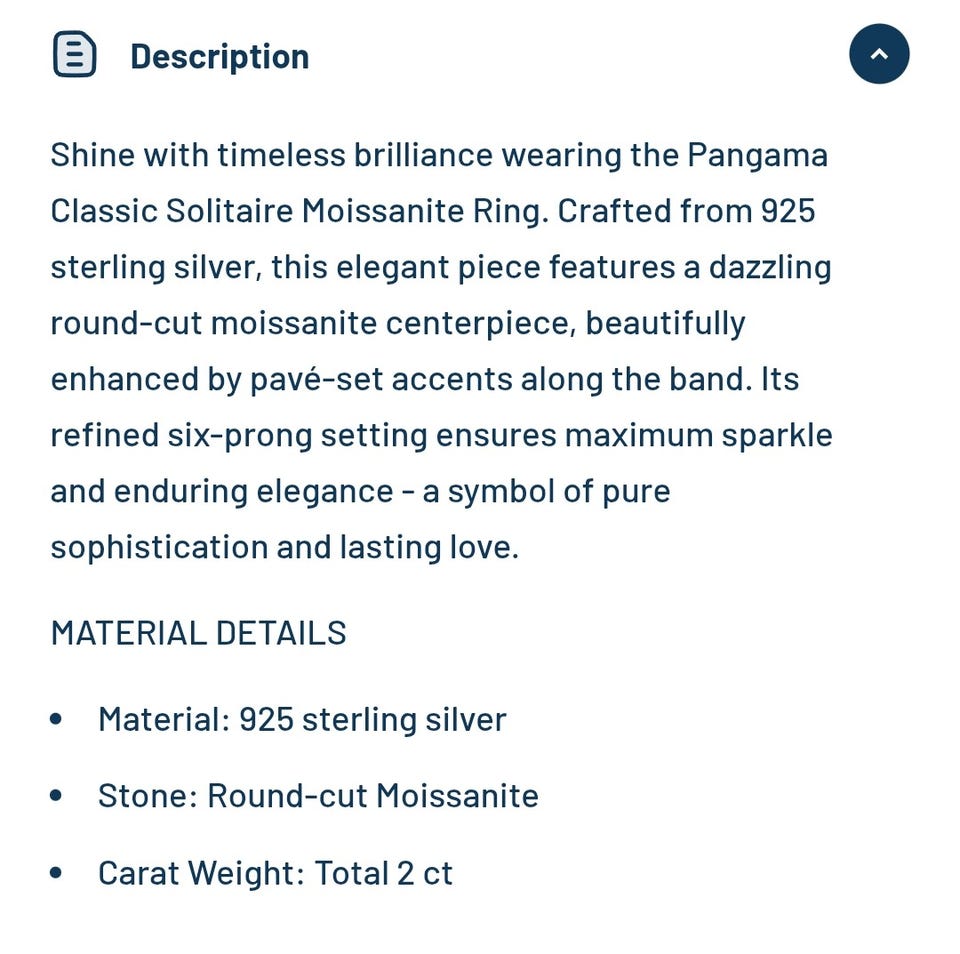
Task: Click the word six-prong in the description
Action: tap(240, 435)
